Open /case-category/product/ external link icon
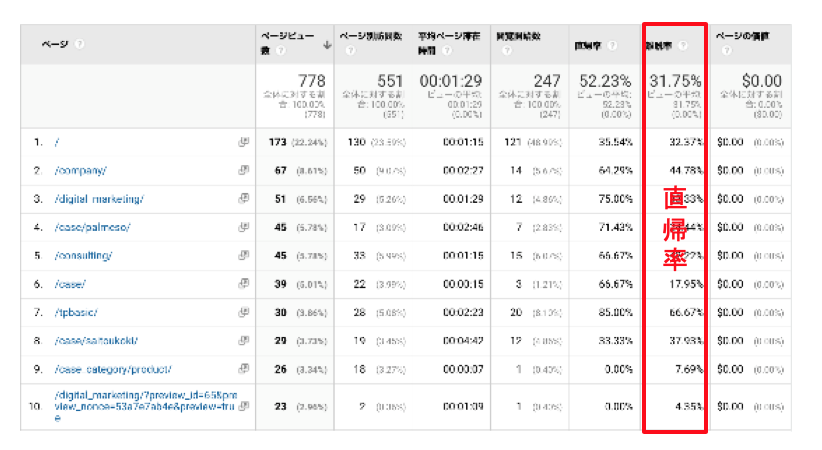 click(243, 368)
